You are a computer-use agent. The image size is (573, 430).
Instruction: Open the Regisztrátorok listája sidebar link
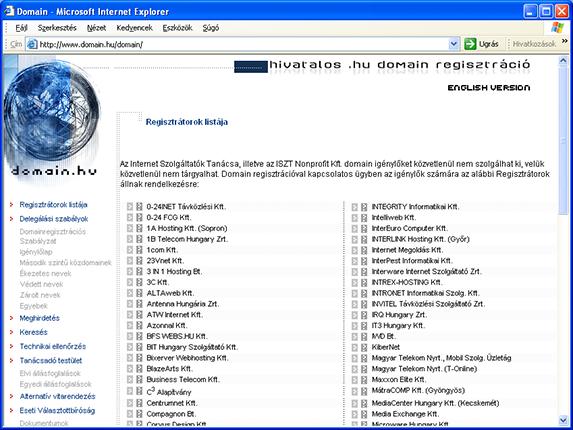coord(53,205)
